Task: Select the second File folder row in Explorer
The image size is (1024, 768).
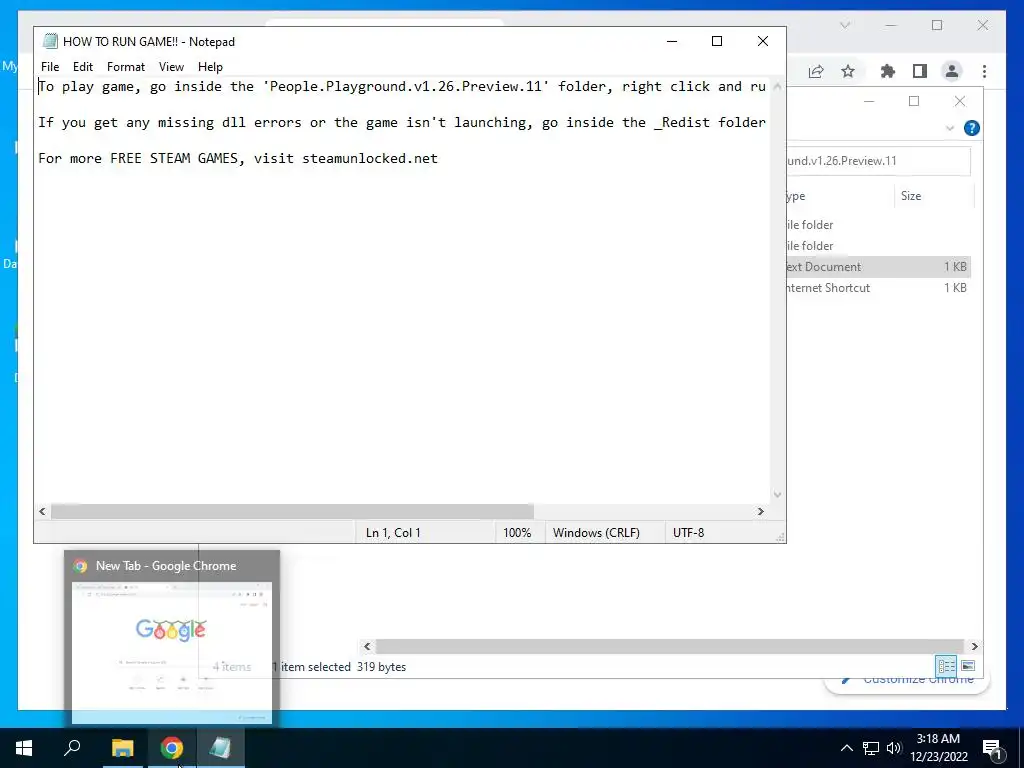Action: 878,246
